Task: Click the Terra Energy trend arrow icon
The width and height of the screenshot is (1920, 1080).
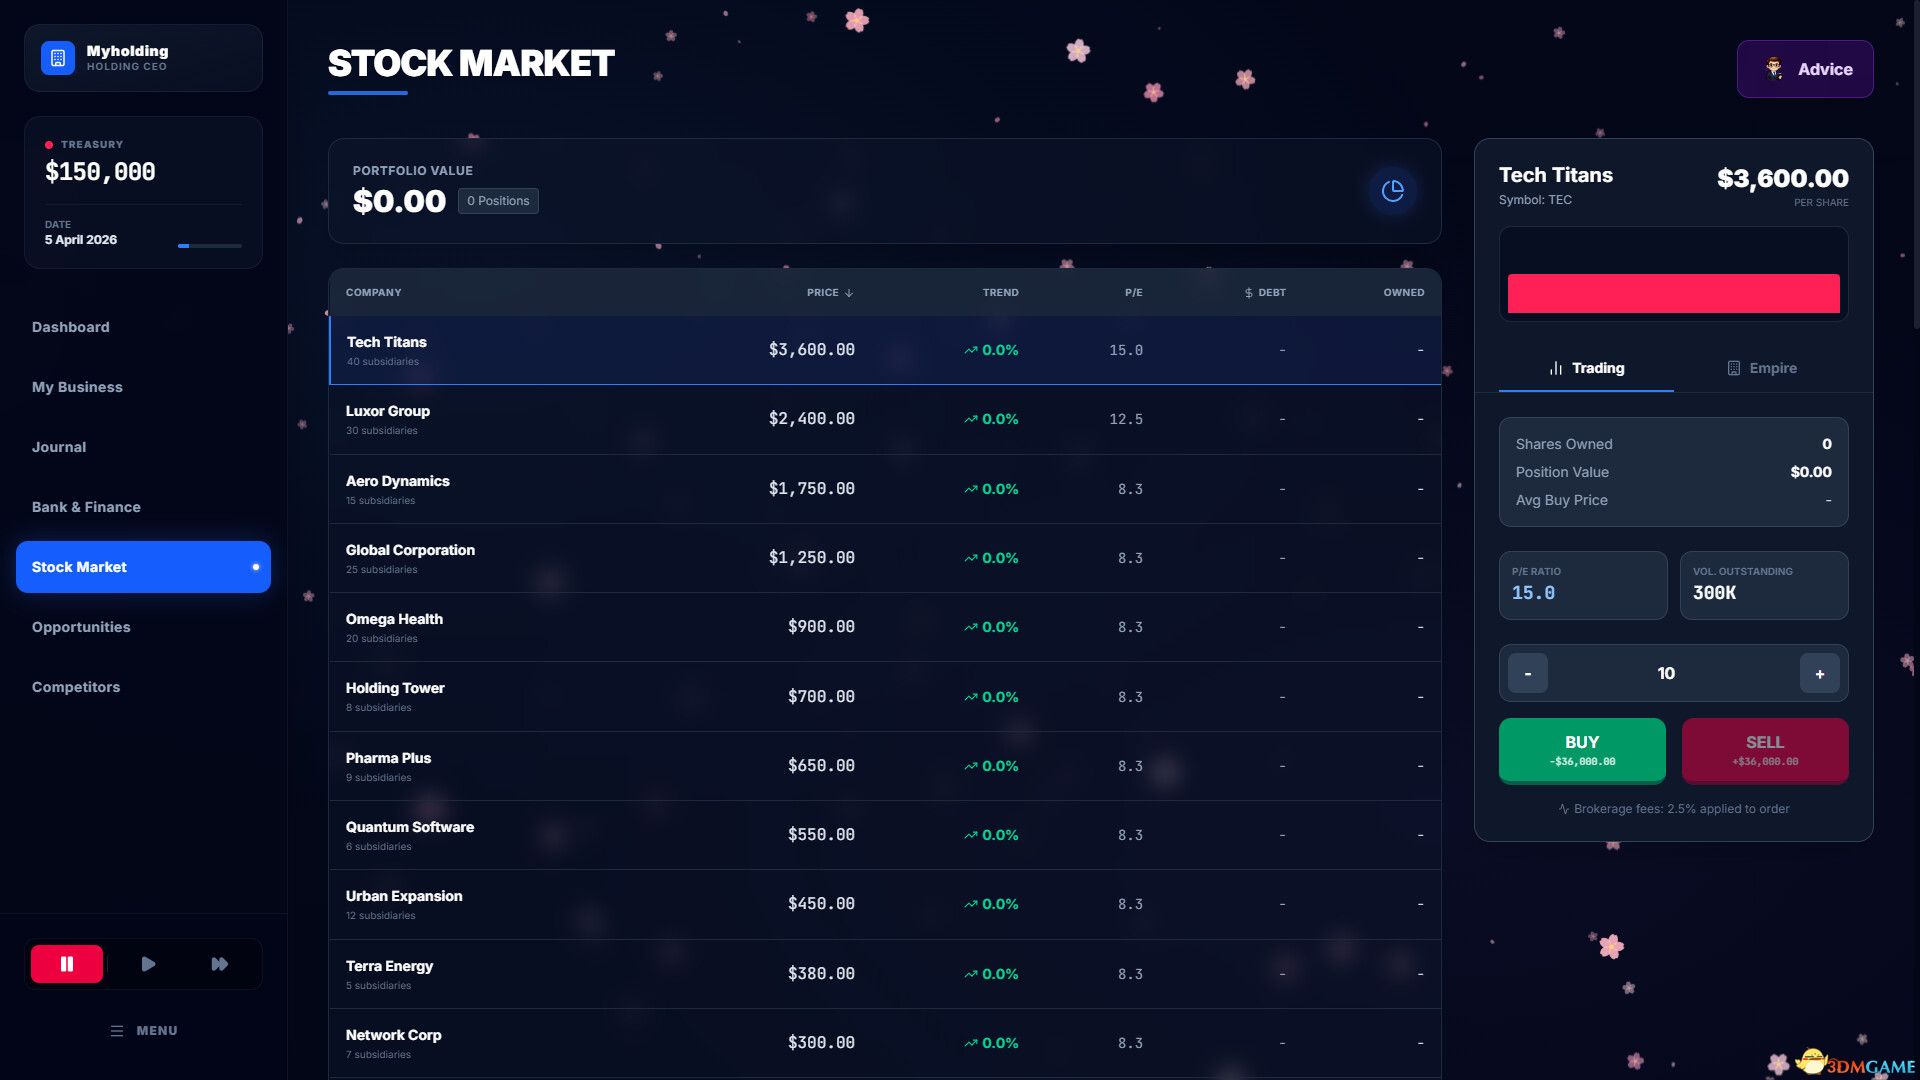Action: click(x=971, y=974)
